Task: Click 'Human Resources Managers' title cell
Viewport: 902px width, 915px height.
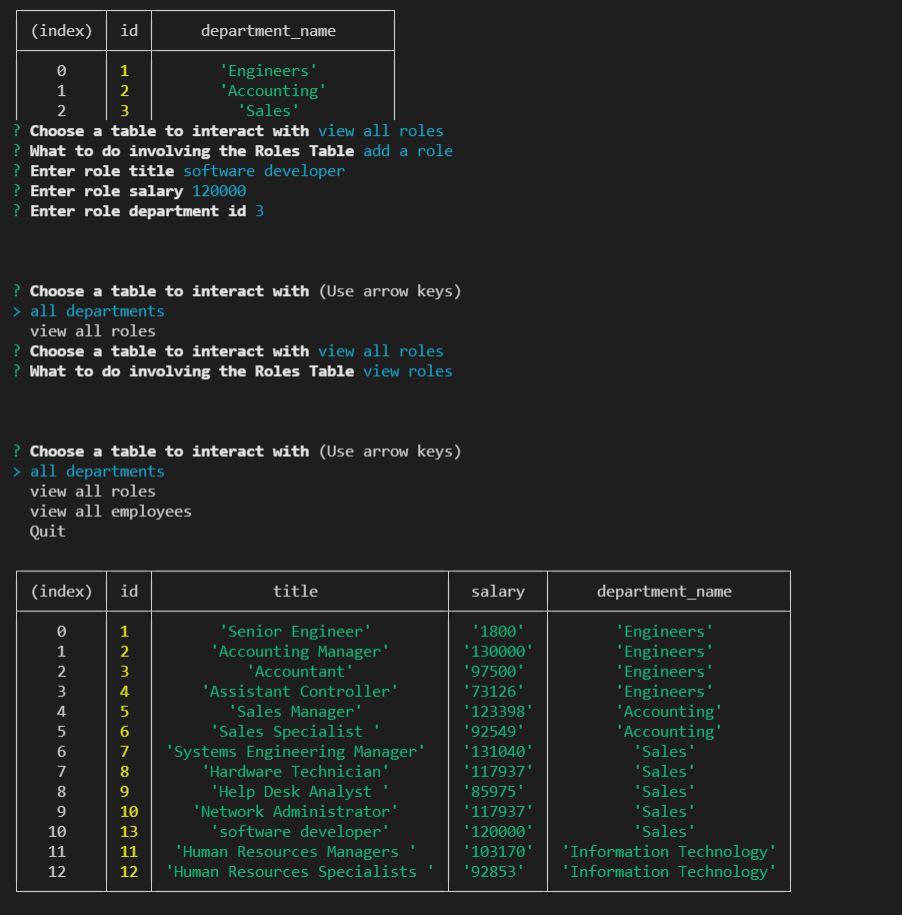Action: tap(295, 851)
